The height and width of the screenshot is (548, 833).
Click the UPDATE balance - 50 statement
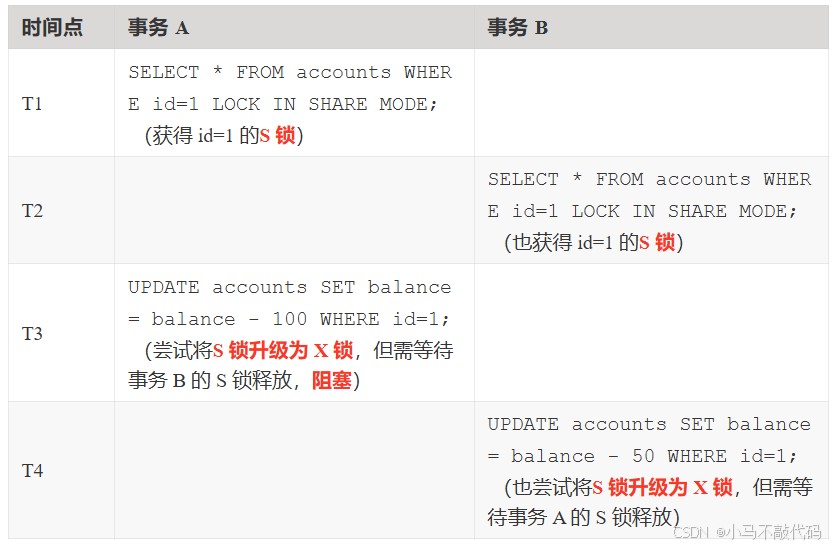coord(649,440)
